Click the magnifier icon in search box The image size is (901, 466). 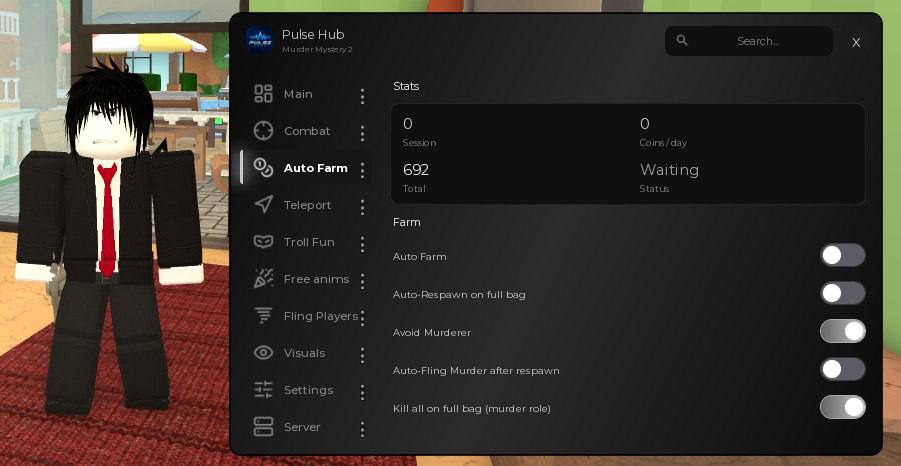(x=682, y=40)
